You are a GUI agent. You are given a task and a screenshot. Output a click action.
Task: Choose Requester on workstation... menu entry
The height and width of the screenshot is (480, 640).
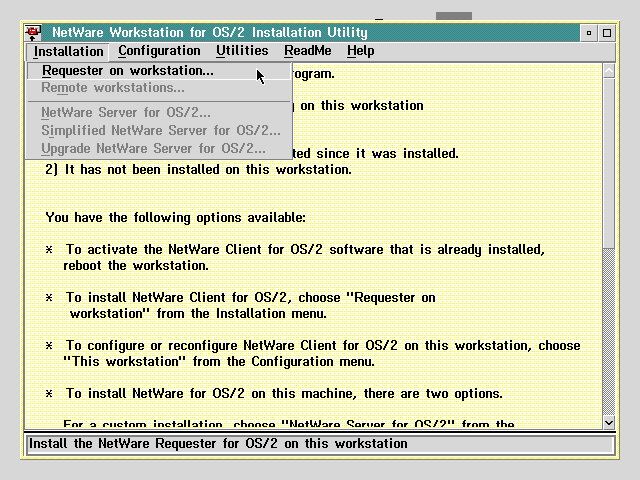coord(159,71)
